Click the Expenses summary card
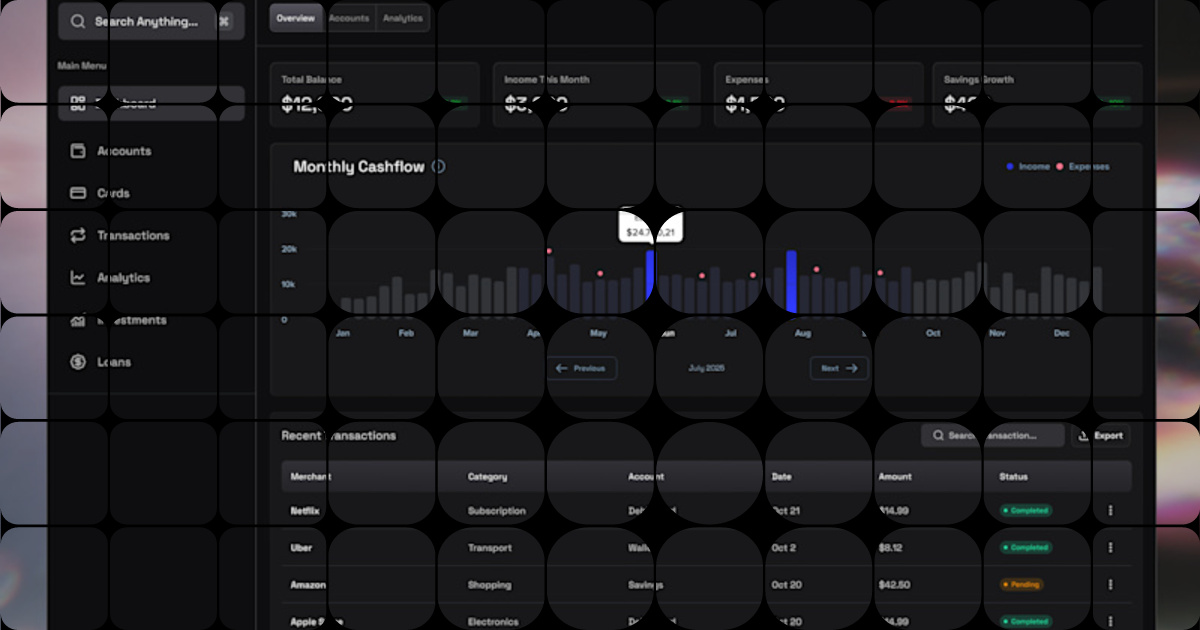The height and width of the screenshot is (630, 1200). 818,94
